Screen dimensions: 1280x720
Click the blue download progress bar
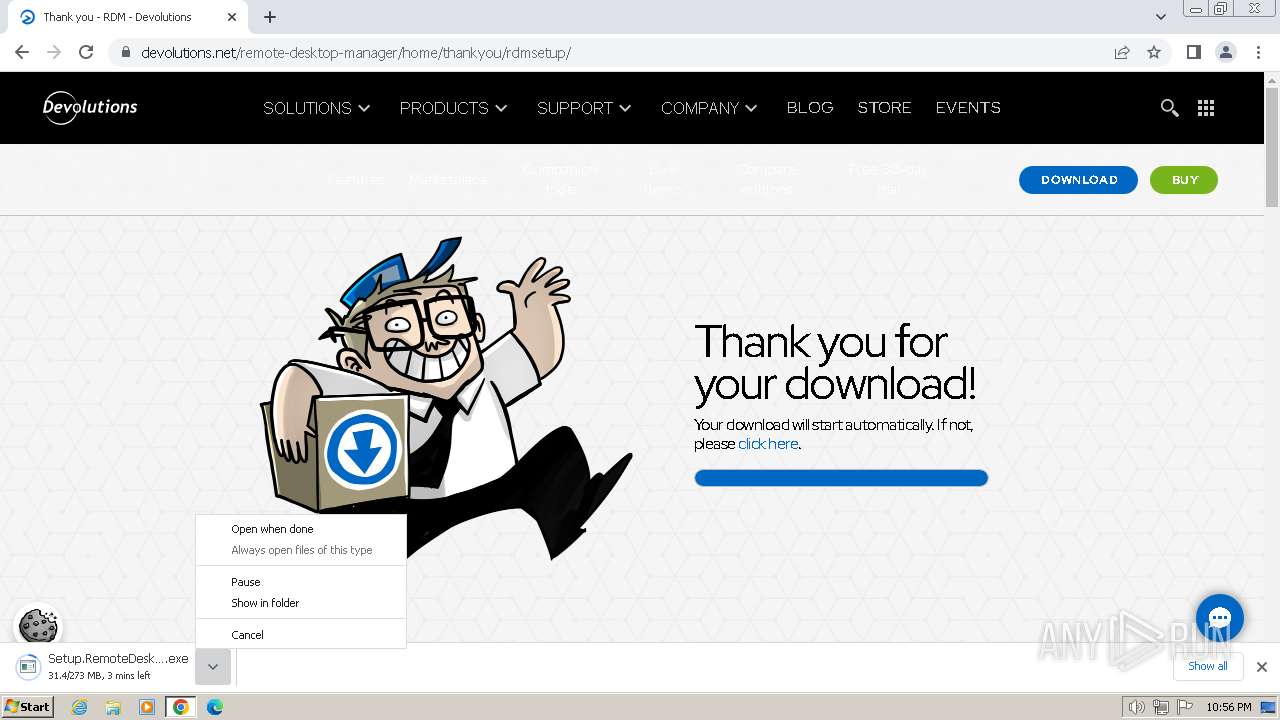(841, 478)
